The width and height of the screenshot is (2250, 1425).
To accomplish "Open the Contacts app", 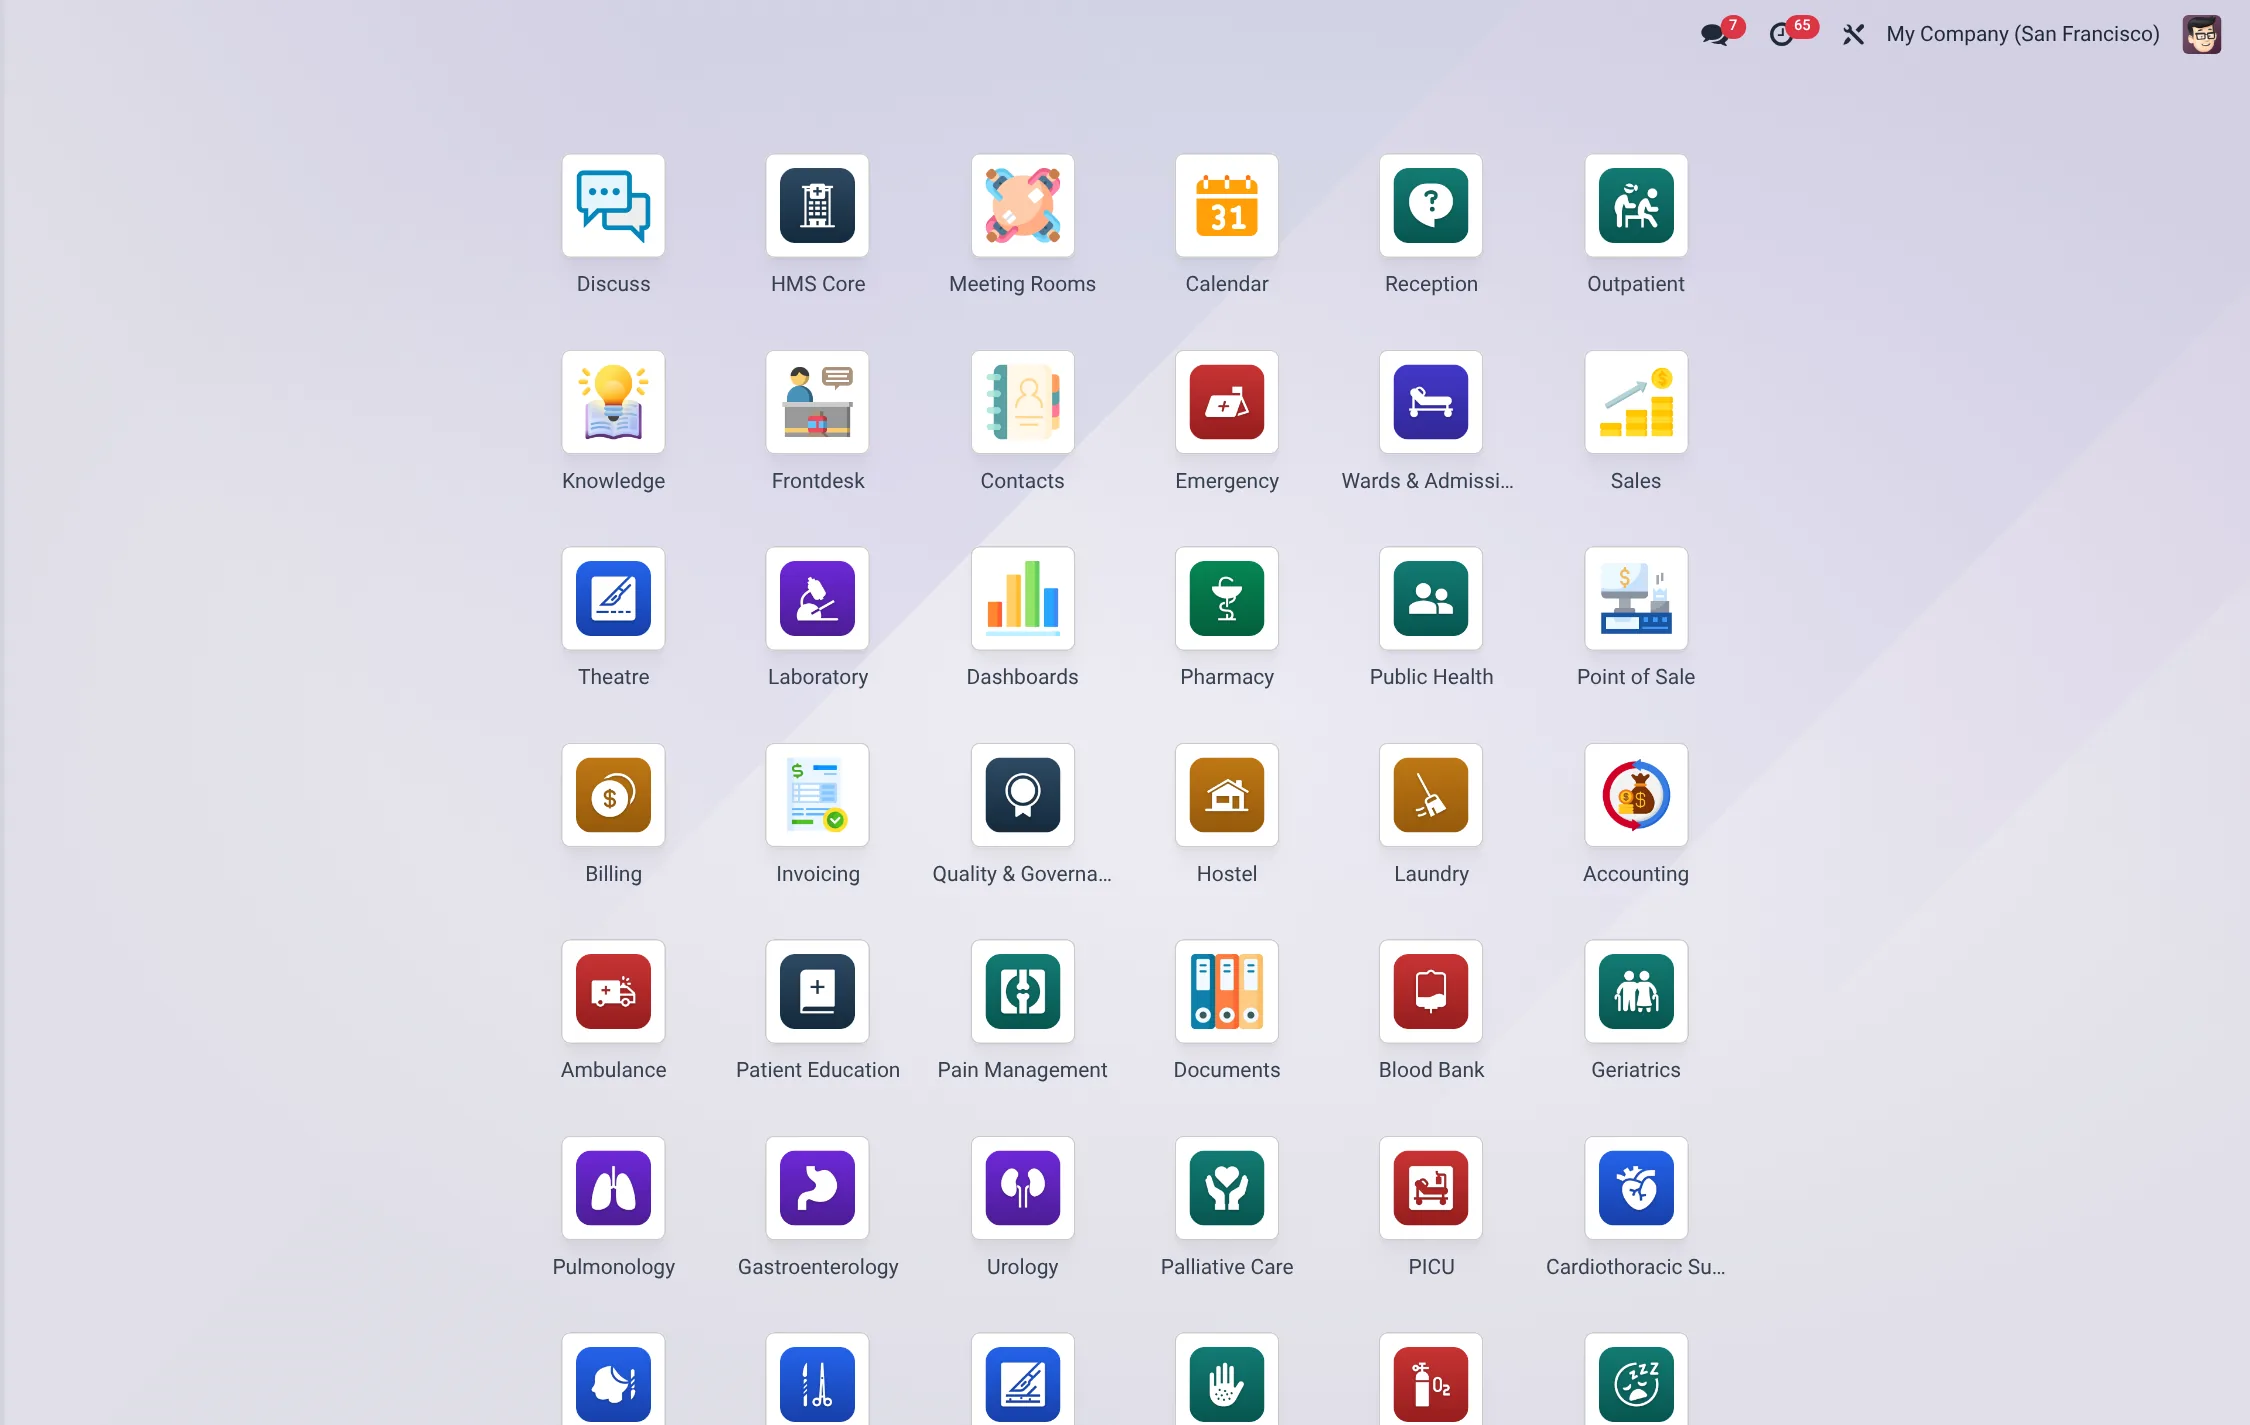I will click(x=1022, y=402).
